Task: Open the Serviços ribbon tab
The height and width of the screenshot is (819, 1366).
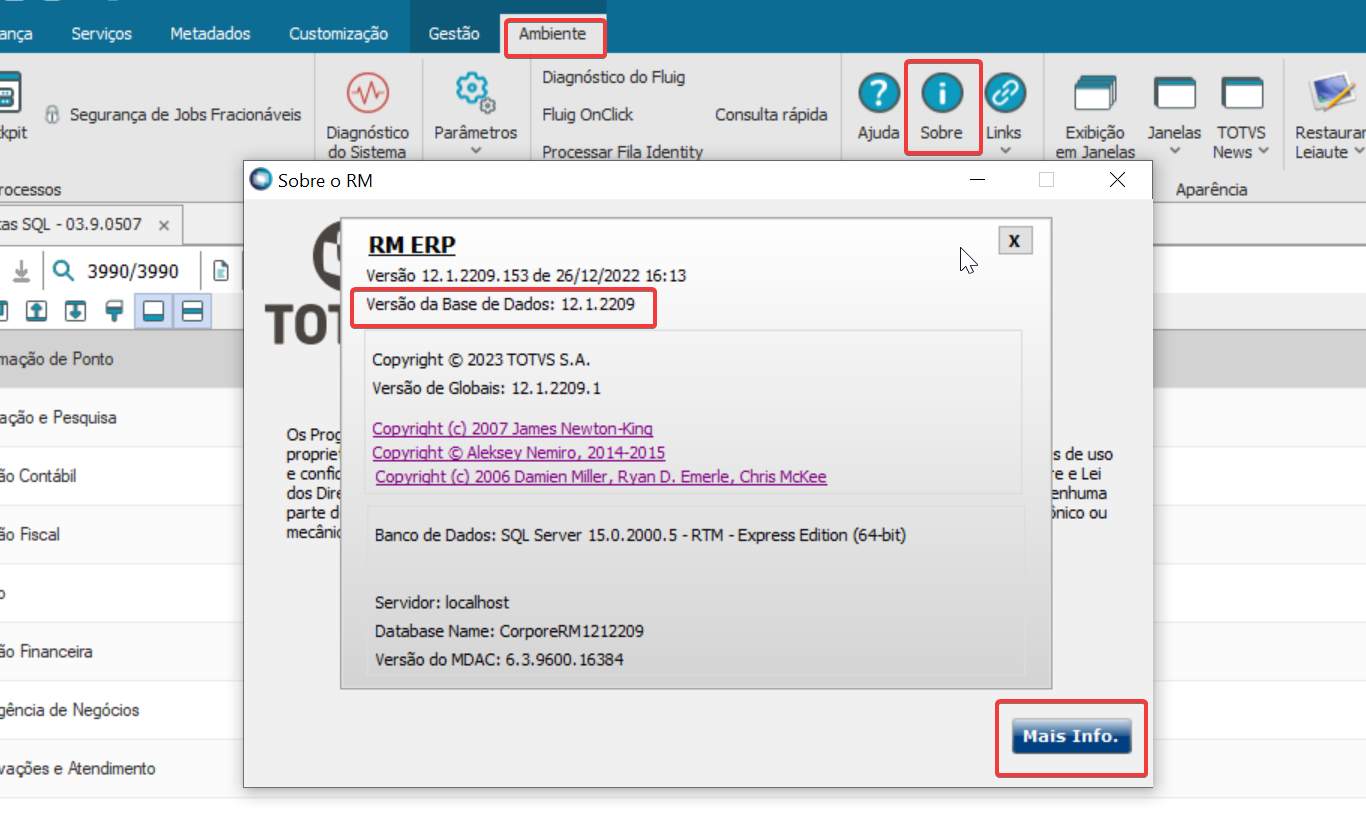Action: coord(101,34)
